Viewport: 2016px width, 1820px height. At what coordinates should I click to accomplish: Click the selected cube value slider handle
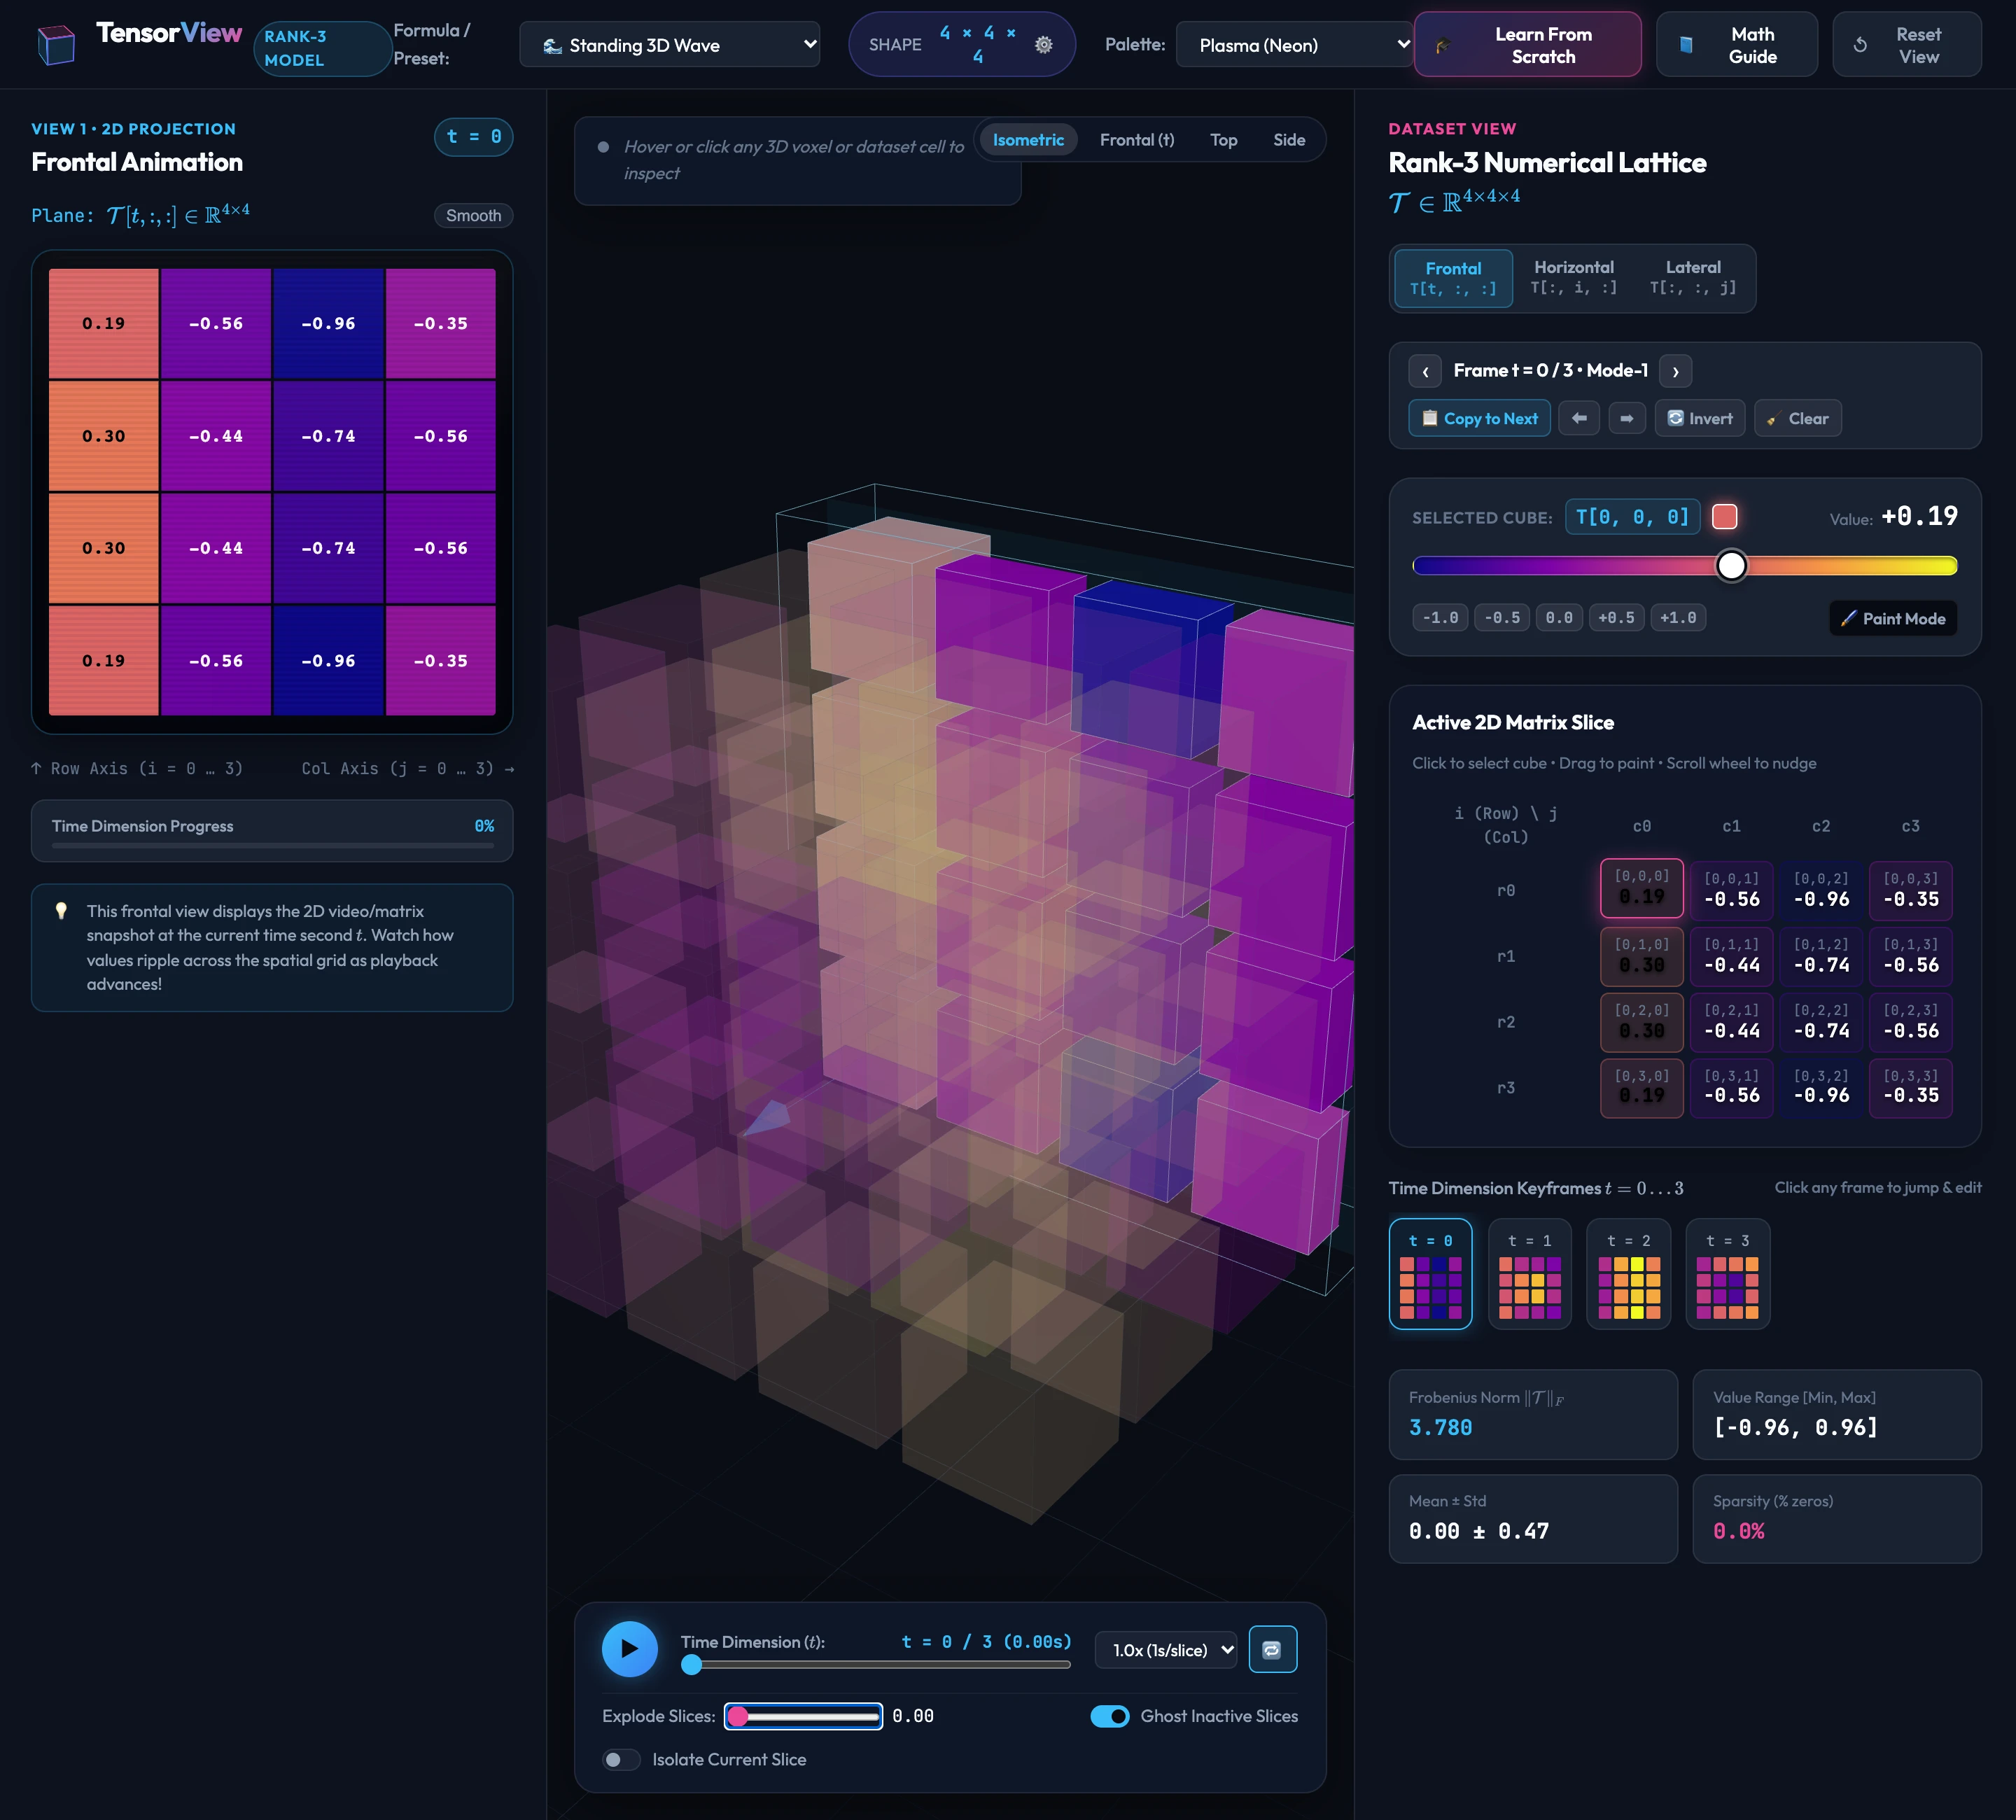click(x=1732, y=566)
